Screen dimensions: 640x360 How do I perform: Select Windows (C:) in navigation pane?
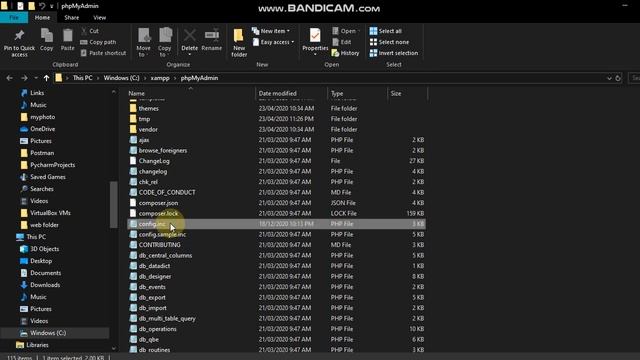click(x=55, y=333)
